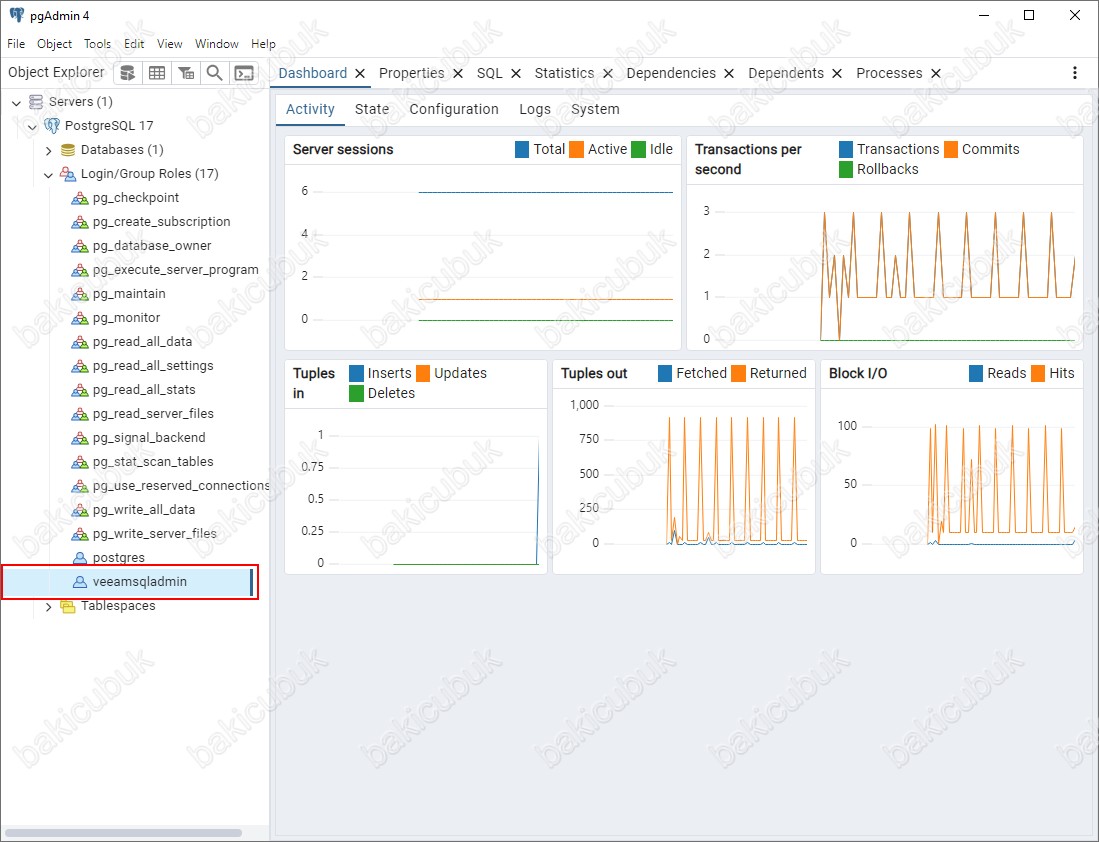
Task: Launch the PSQL Tool terminal icon
Action: pos(244,73)
